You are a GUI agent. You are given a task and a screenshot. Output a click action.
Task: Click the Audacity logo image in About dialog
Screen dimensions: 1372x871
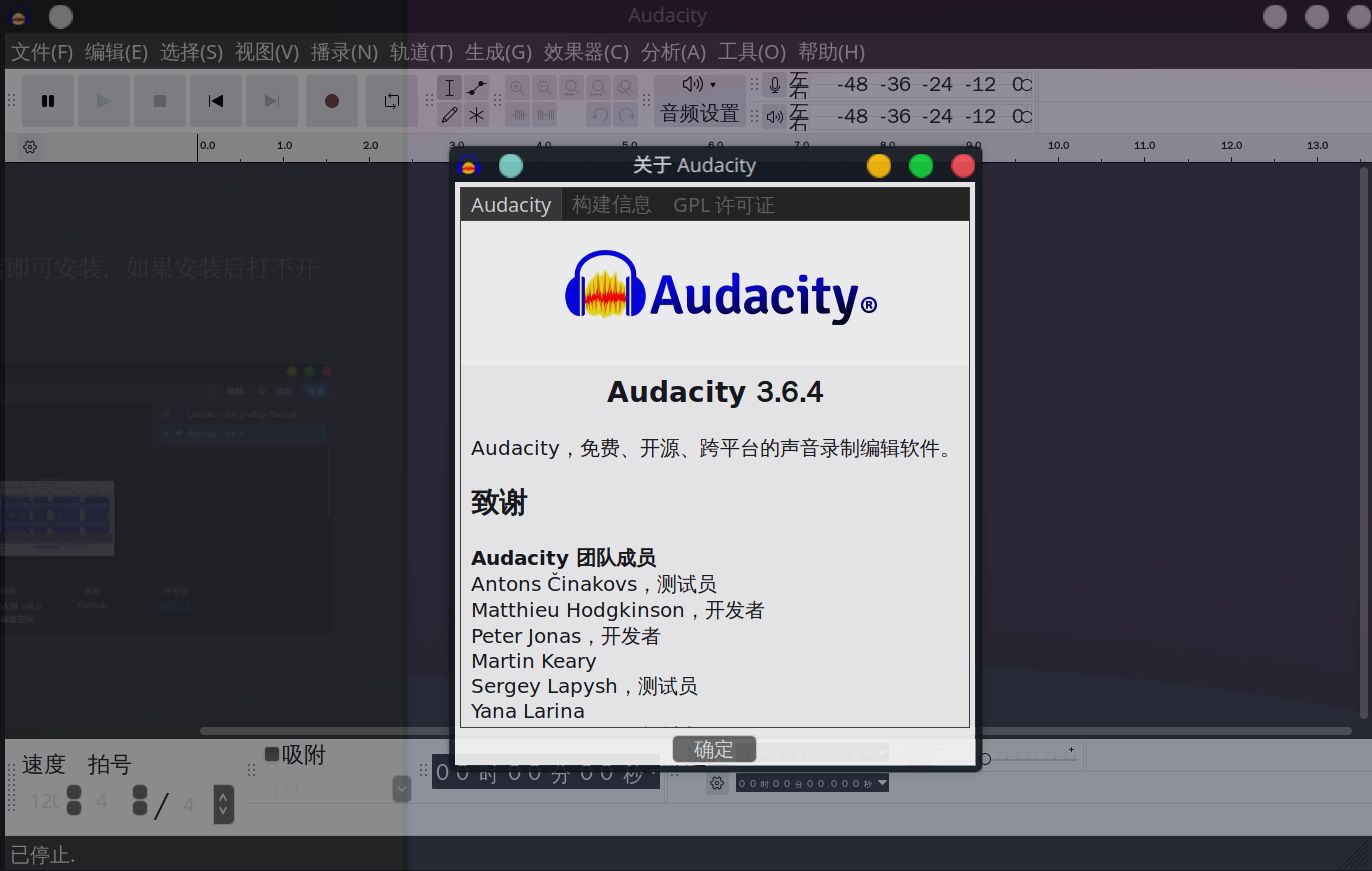point(720,287)
